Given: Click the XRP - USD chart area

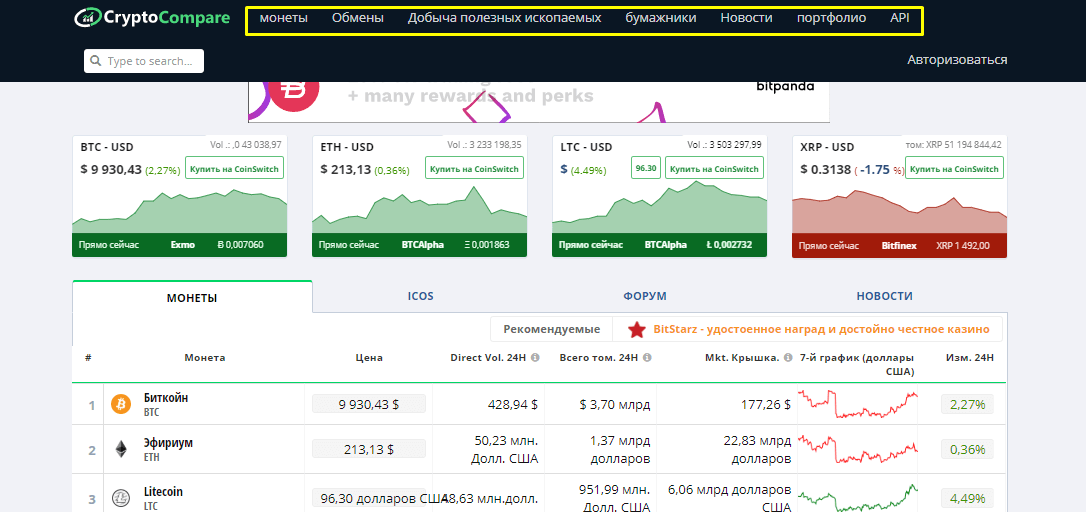Looking at the screenshot, I should [899, 211].
